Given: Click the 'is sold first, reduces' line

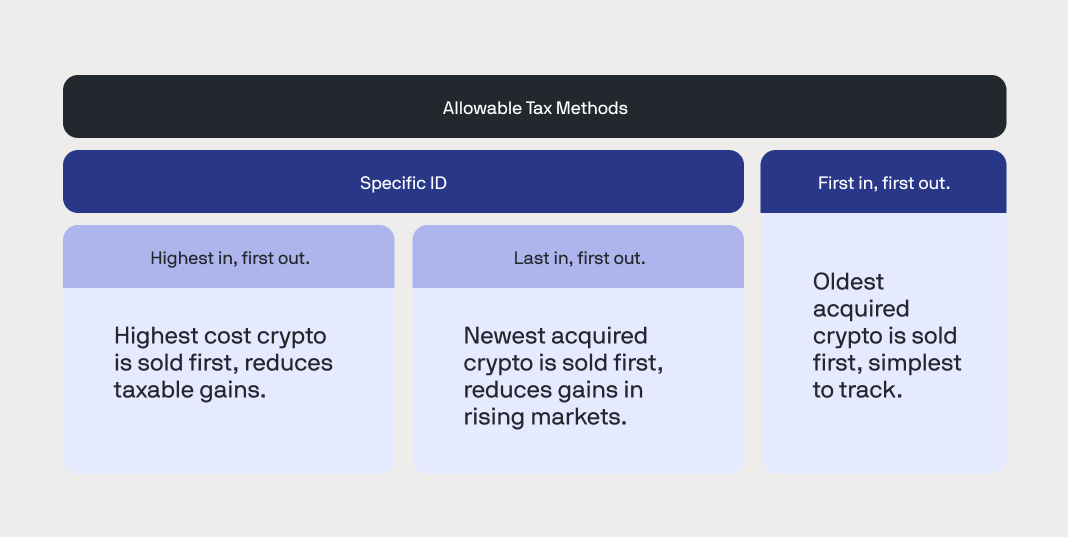Looking at the screenshot, I should pos(223,363).
